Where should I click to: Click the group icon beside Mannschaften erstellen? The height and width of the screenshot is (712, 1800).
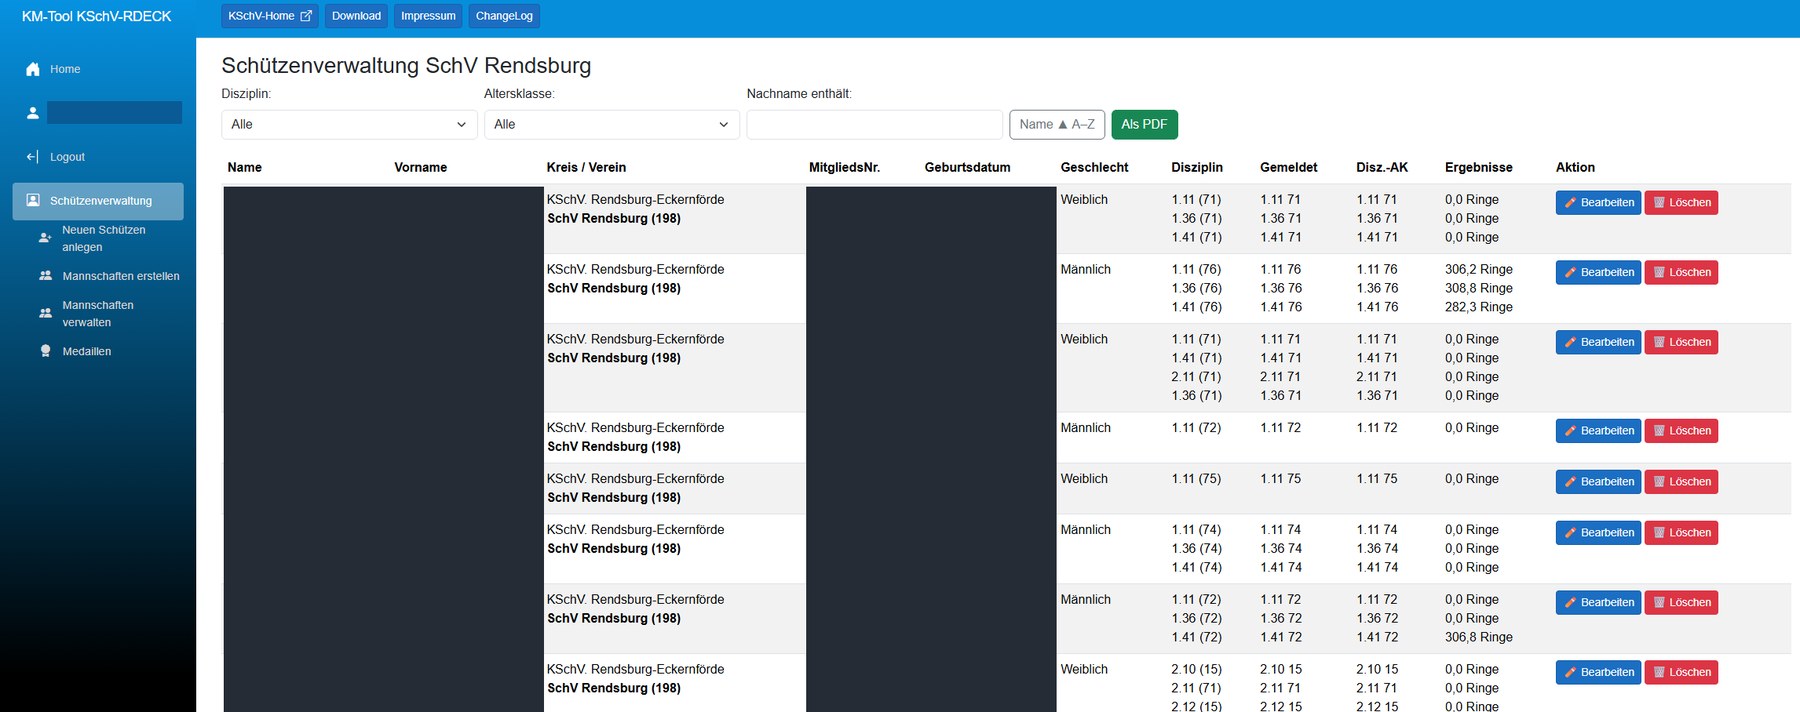click(x=45, y=276)
